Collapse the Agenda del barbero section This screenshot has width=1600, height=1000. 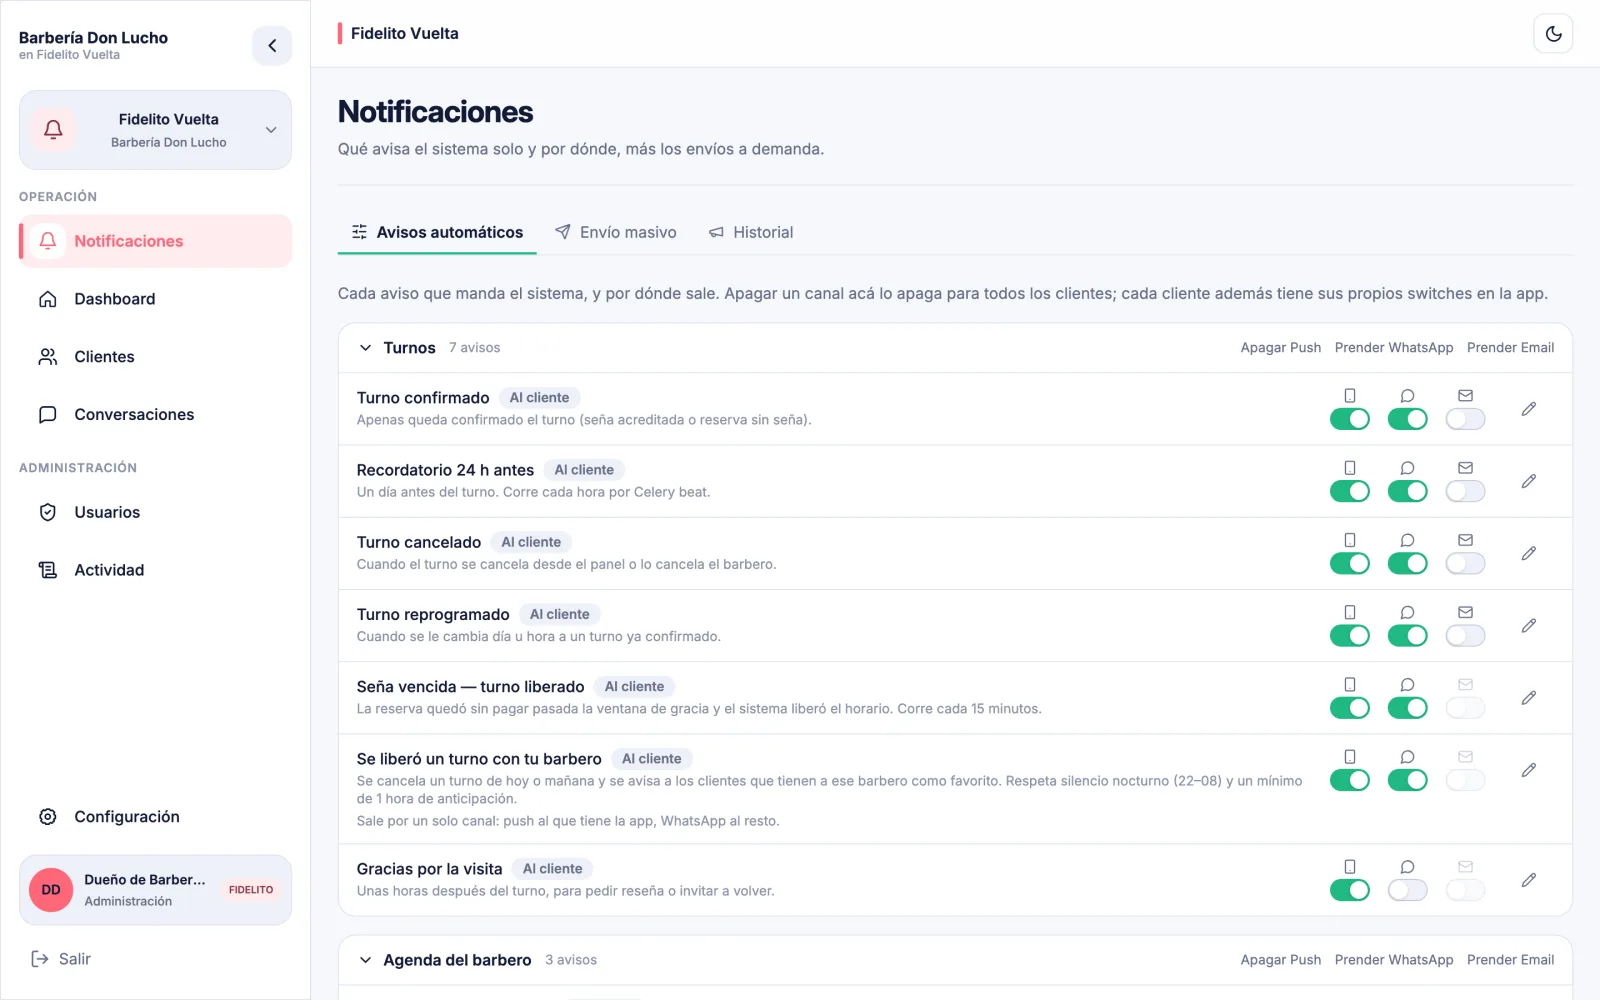[x=365, y=960]
